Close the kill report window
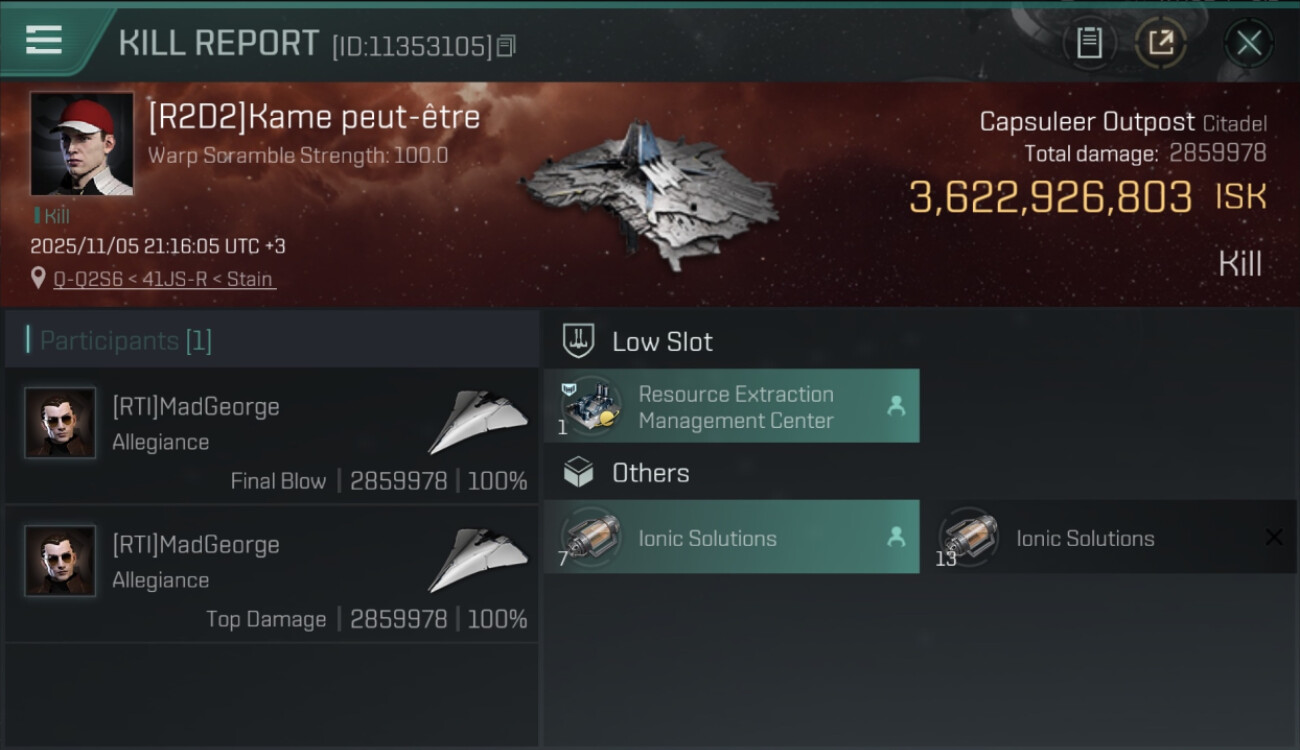Image resolution: width=1300 pixels, height=750 pixels. tap(1248, 43)
